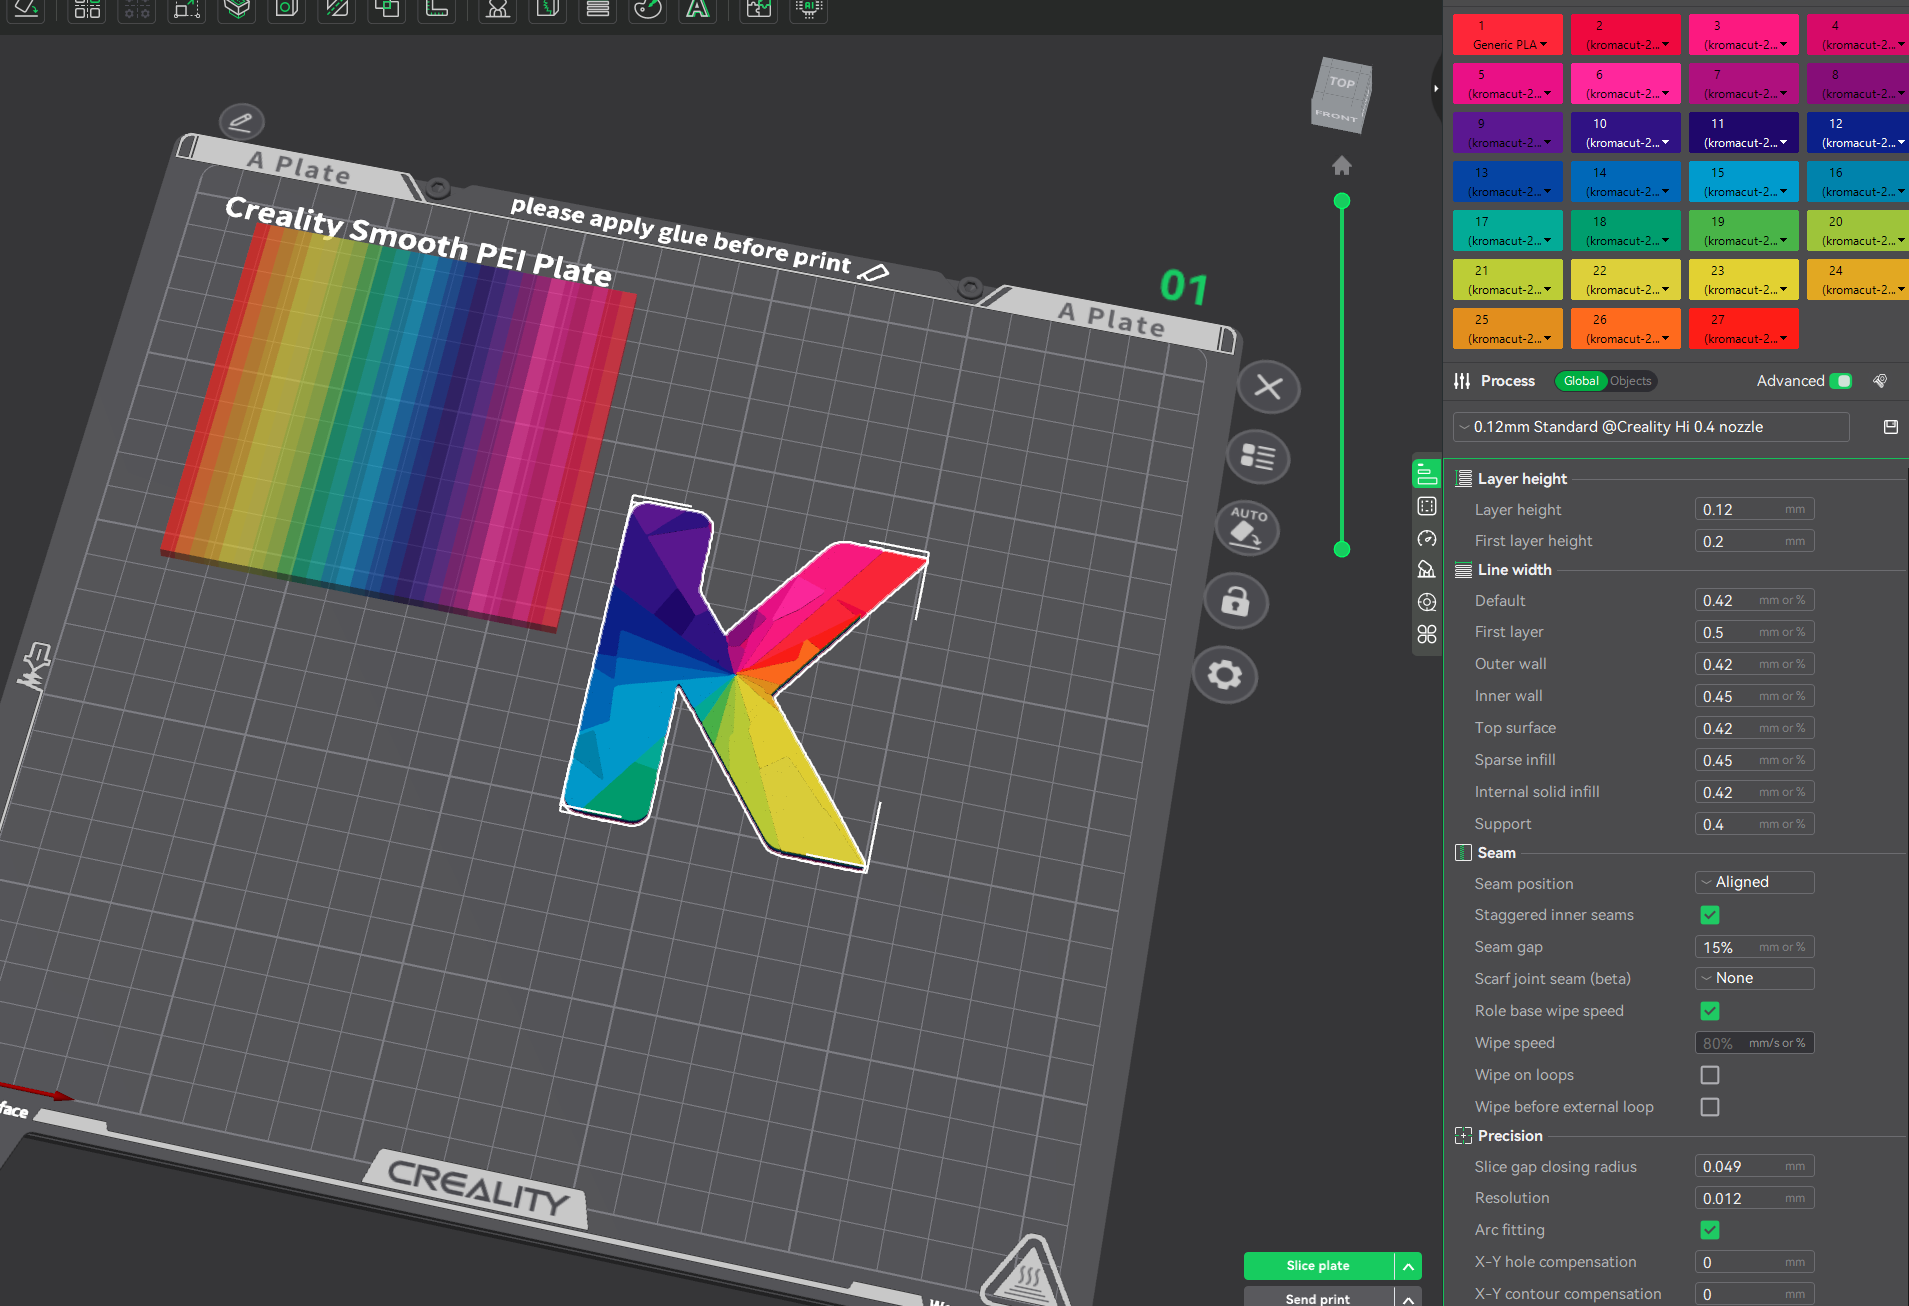This screenshot has height=1306, width=1909.
Task: Uncheck Staggered inner seams checkbox
Action: click(1710, 915)
